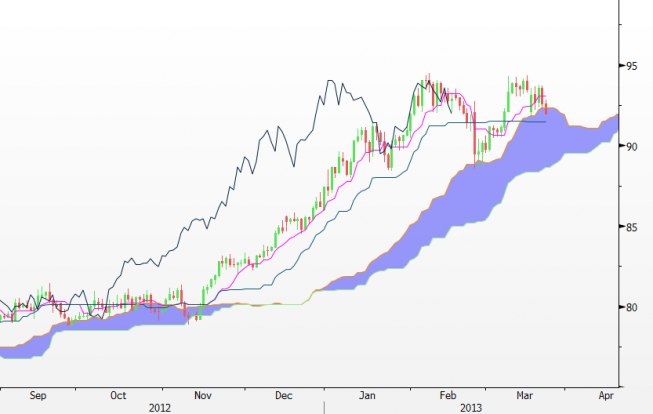Click the Sep month label
The image size is (653, 414).
click(38, 396)
